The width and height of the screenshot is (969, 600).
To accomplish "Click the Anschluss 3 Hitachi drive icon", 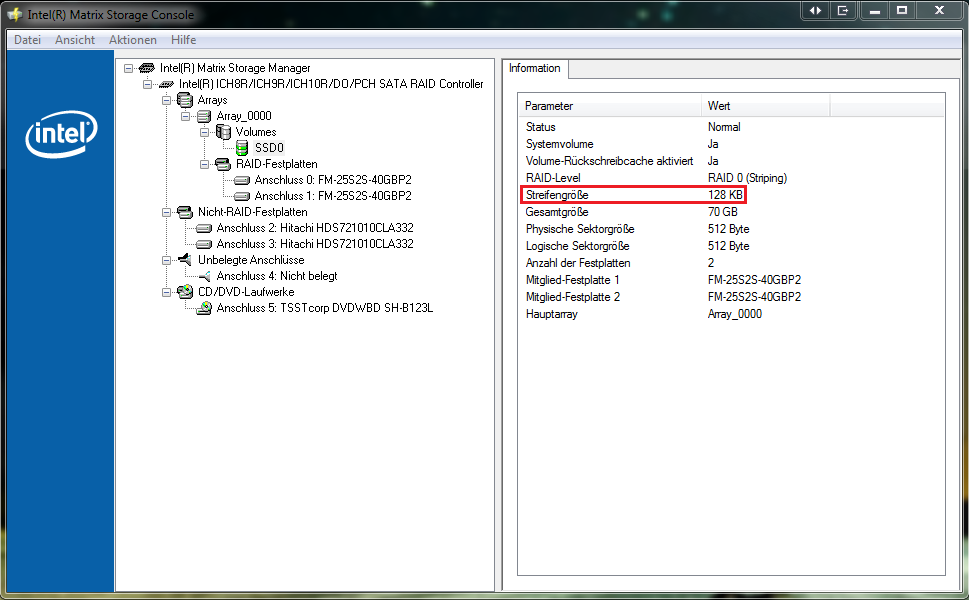I will [204, 245].
